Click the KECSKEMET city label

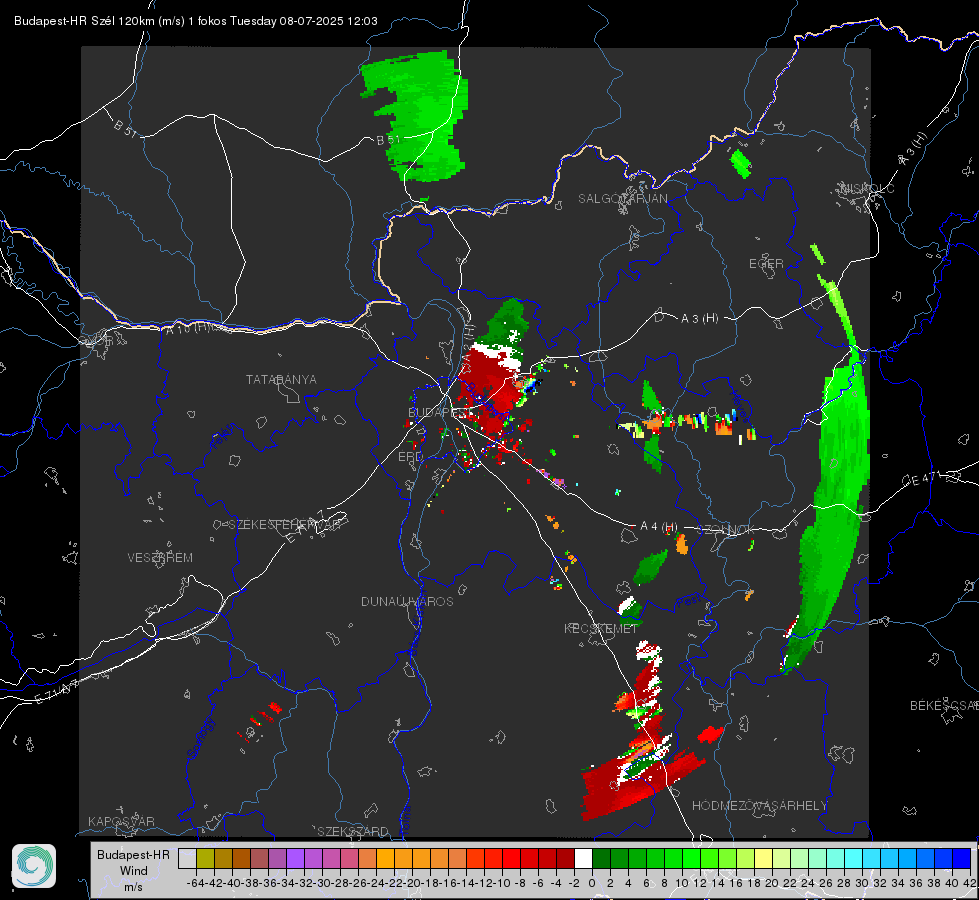[601, 628]
